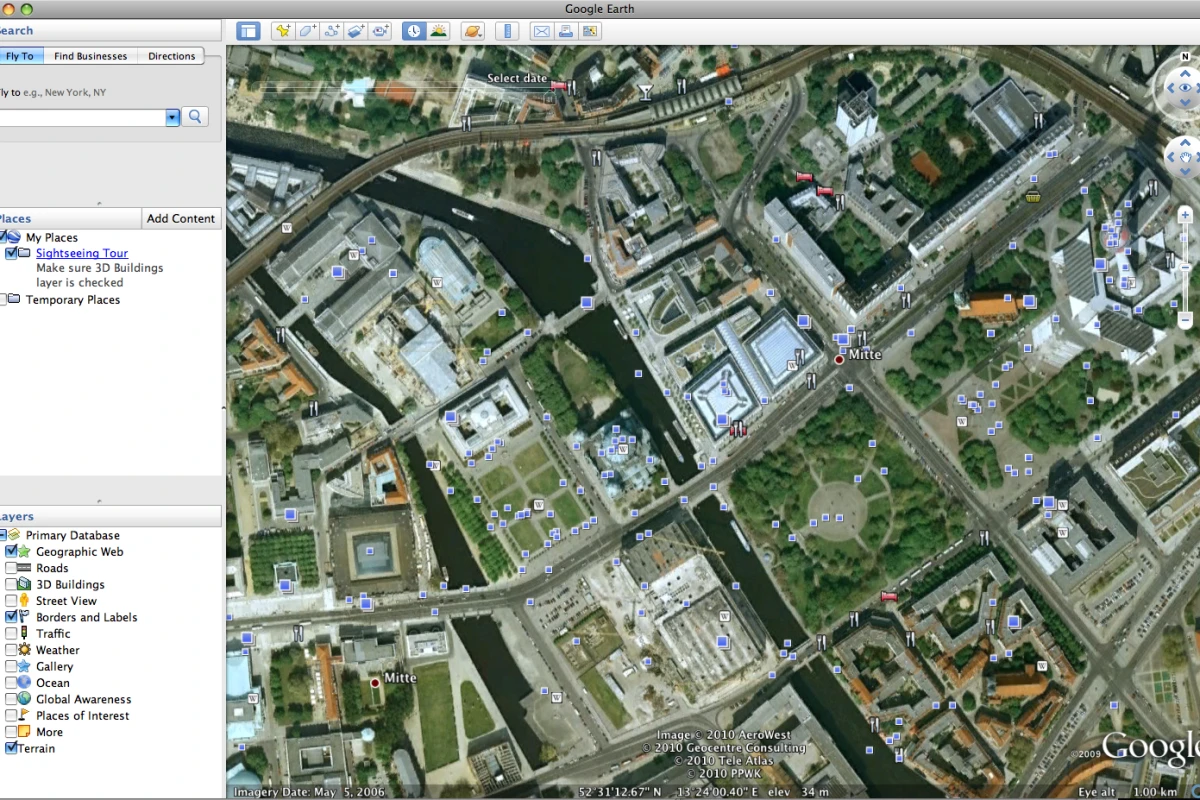
Task: Uncheck the Terrain checkbox
Action: click(12, 748)
